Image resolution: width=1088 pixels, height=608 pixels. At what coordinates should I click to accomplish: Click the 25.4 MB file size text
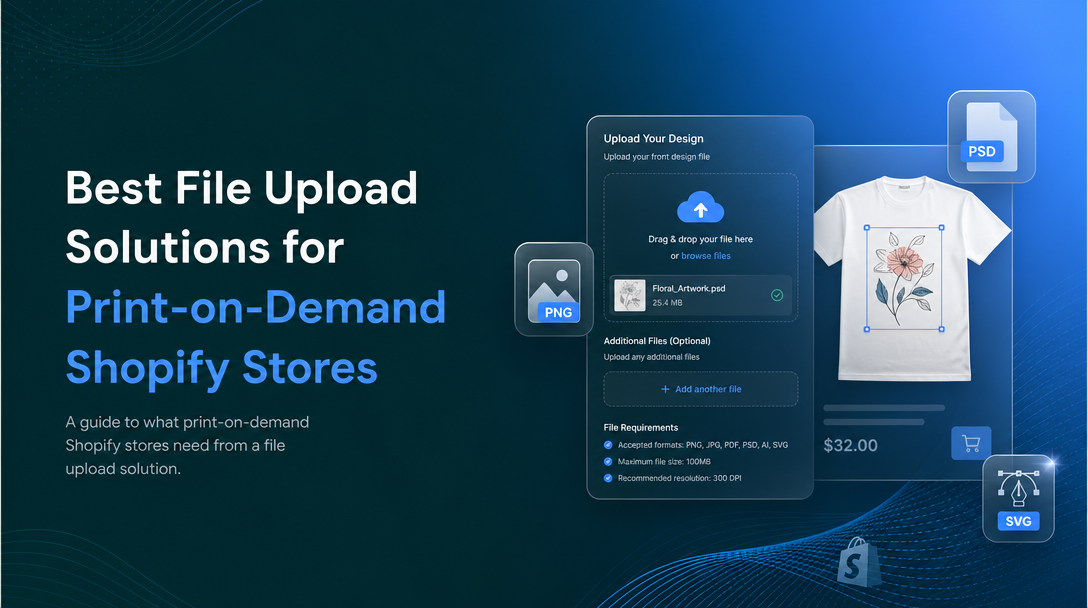pos(667,303)
